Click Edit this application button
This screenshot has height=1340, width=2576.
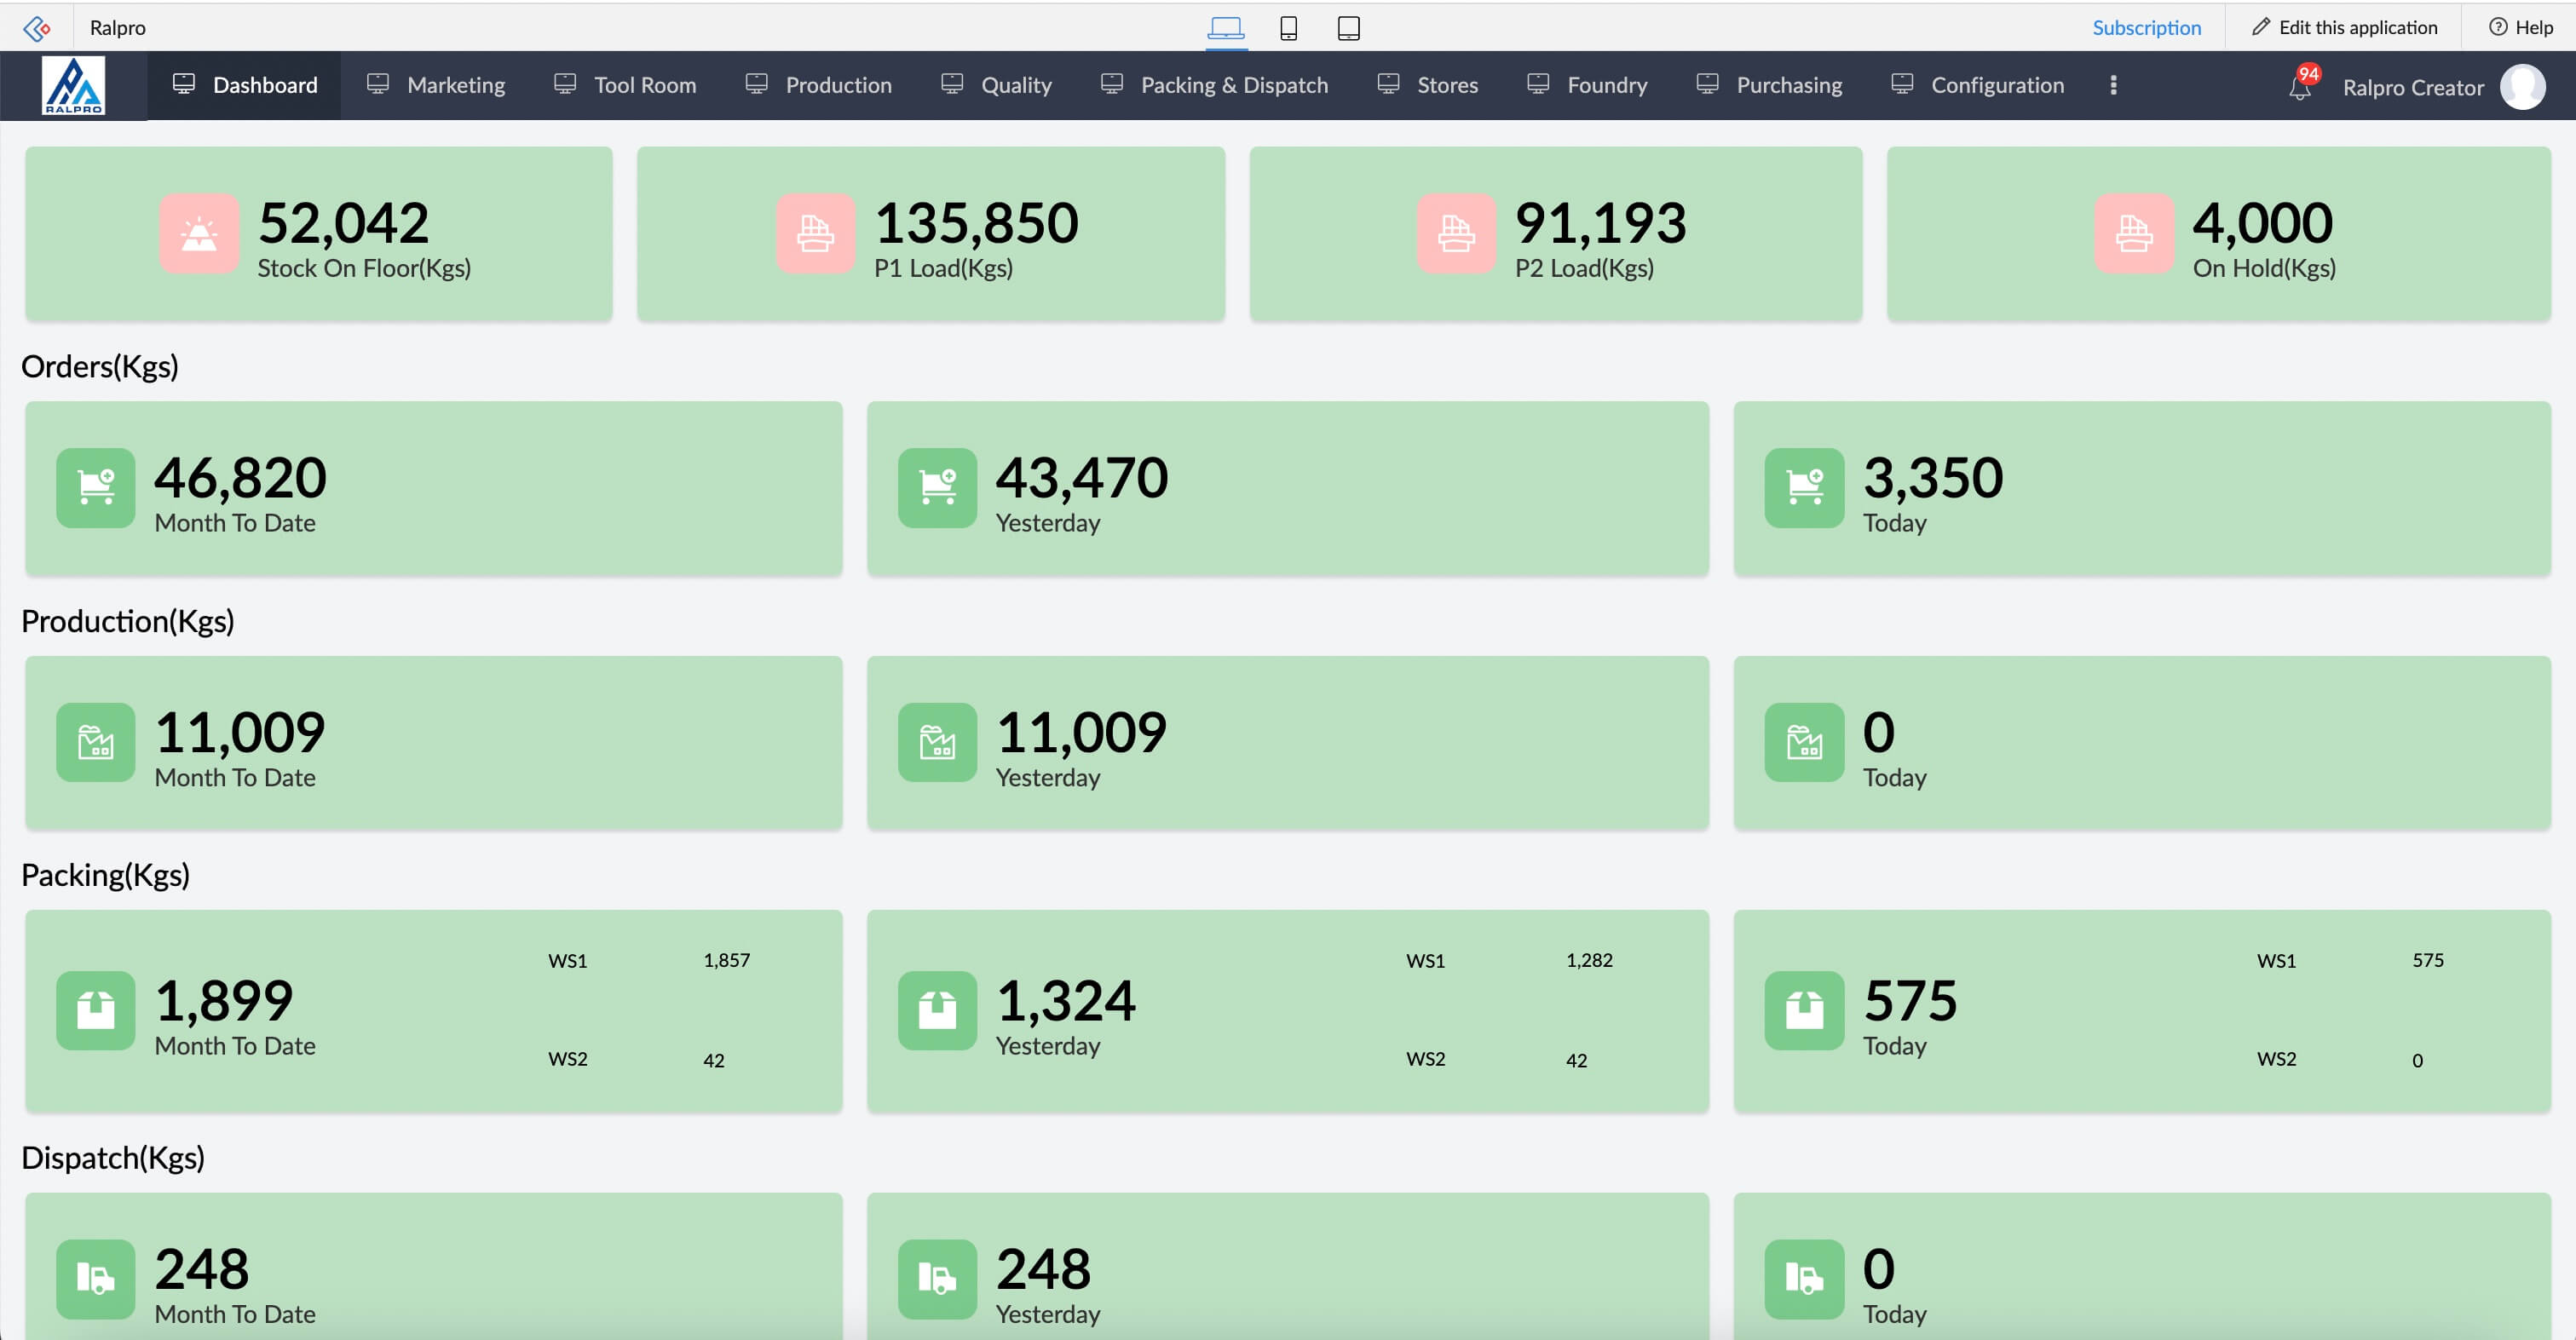[x=2344, y=28]
